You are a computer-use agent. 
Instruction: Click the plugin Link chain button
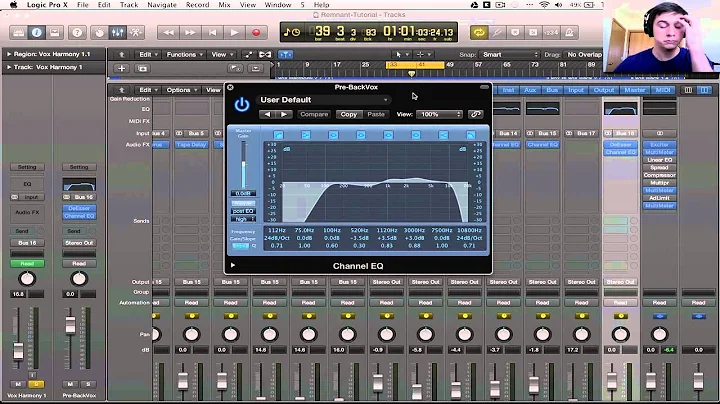[x=476, y=114]
